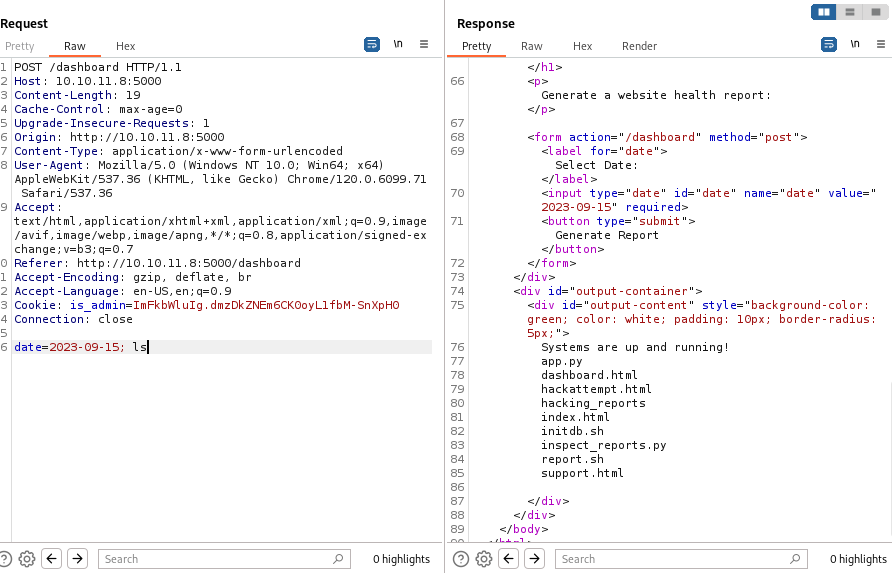Click hacking_reports in response output
Screen dimensions: 892x573
(593, 403)
